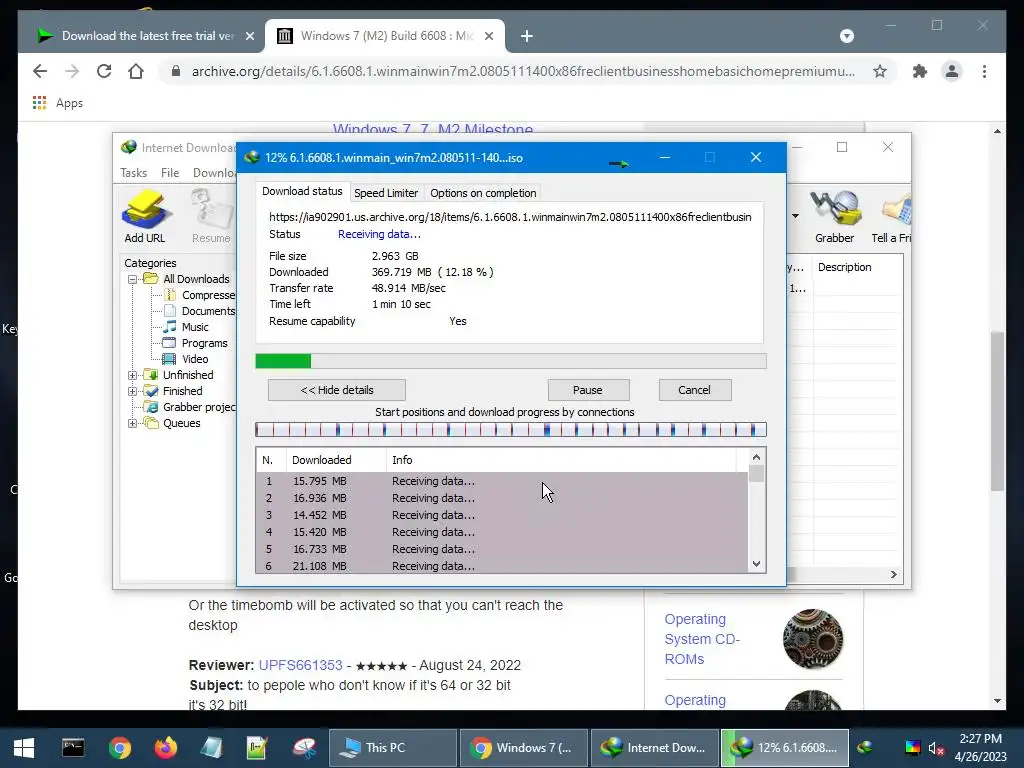Click the main download progress bar

511,361
